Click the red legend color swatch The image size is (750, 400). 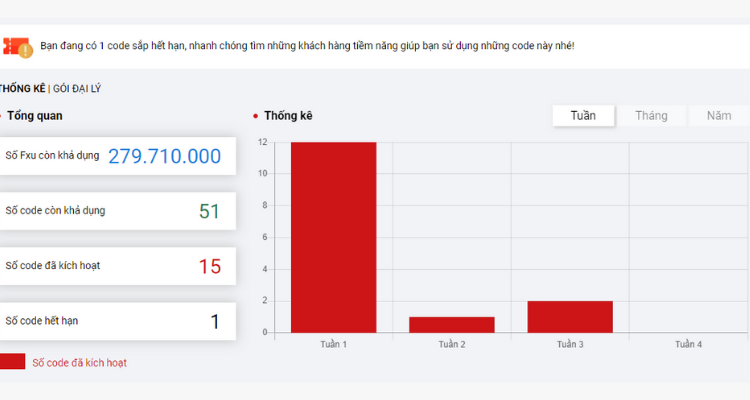12,362
